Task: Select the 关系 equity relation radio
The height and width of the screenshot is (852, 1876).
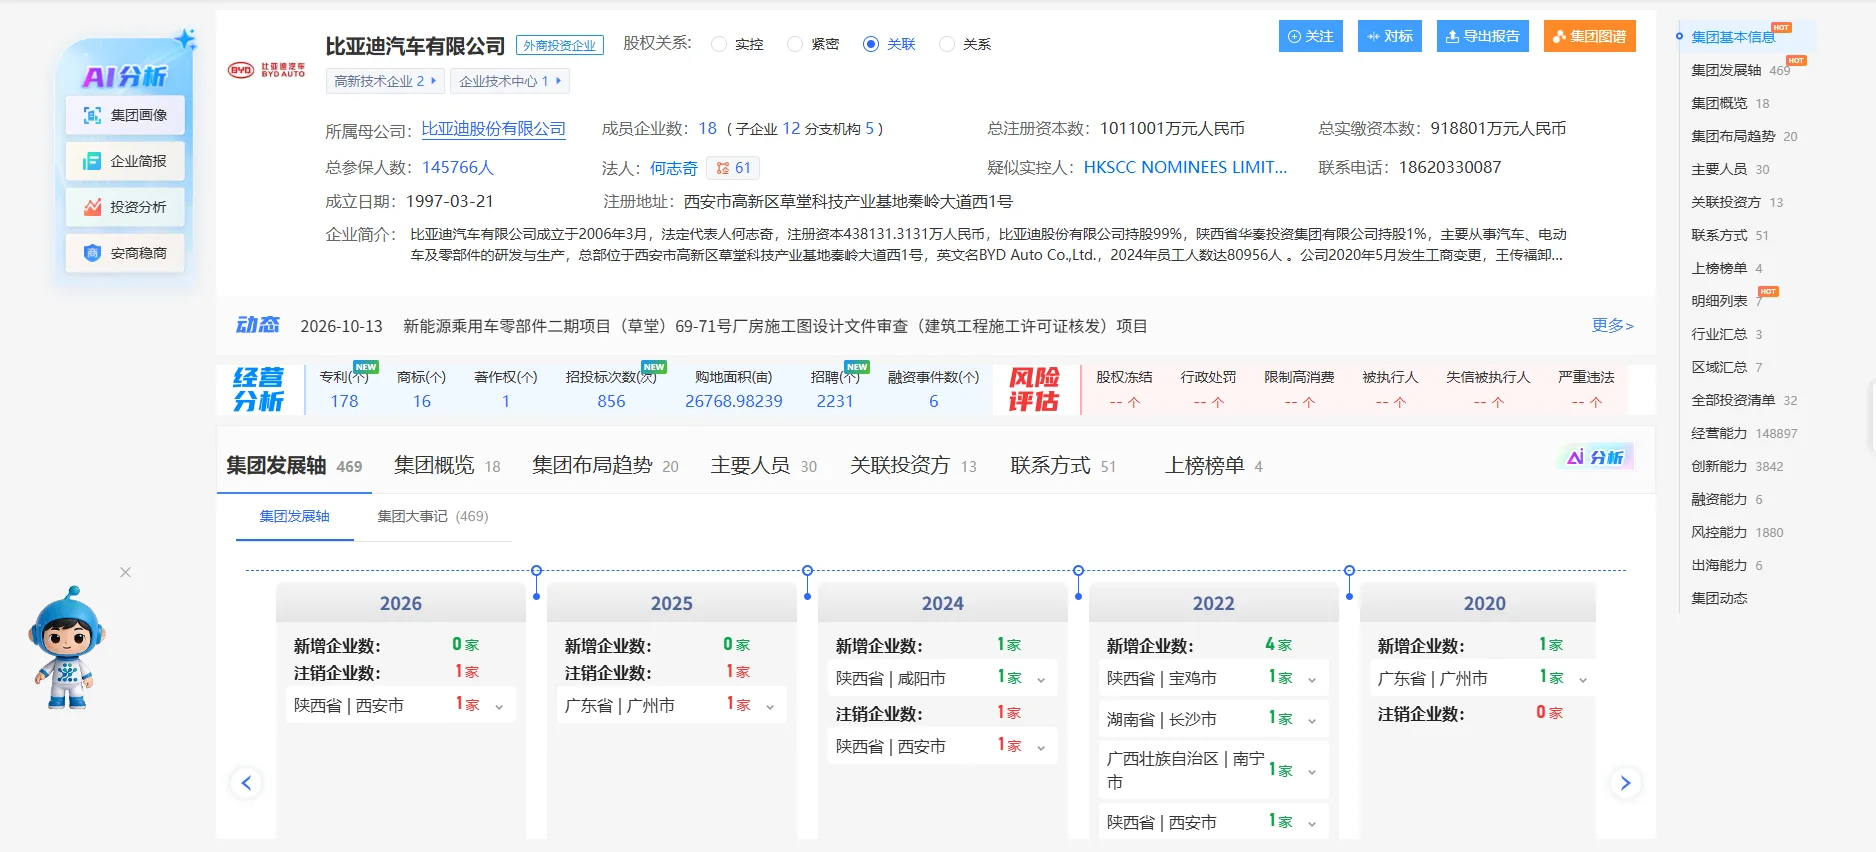Action: click(x=947, y=44)
